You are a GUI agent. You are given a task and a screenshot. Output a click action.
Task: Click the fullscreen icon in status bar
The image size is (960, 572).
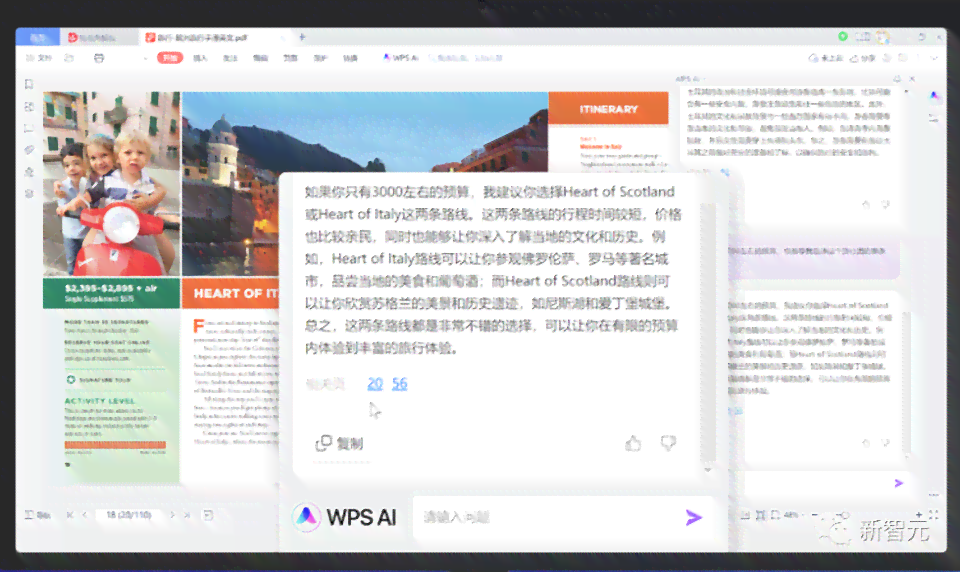934,515
